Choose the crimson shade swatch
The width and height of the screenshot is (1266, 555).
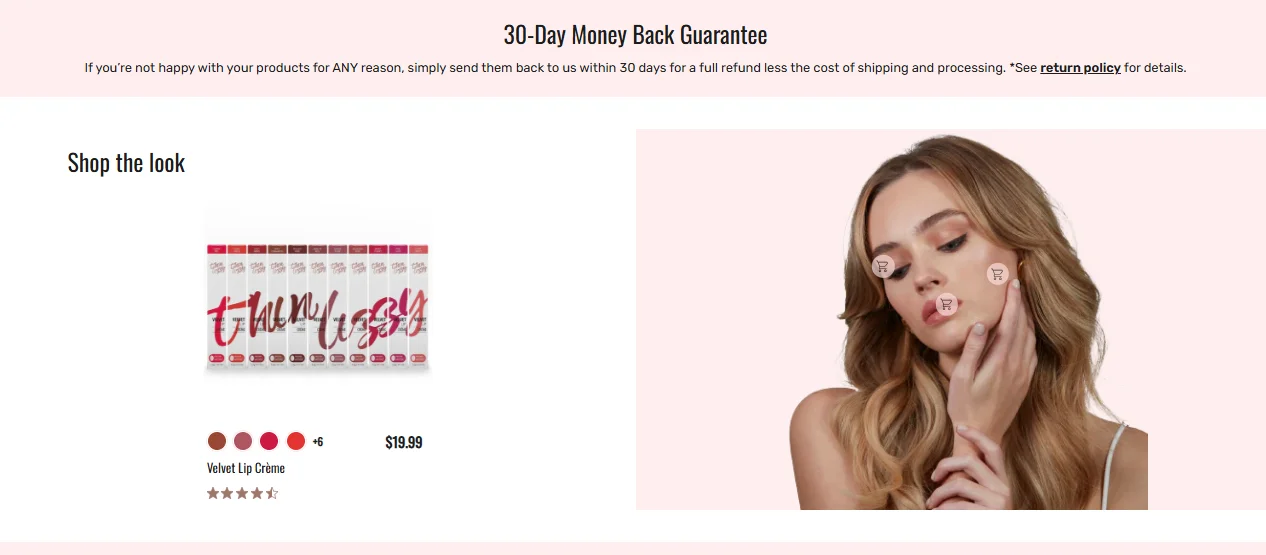point(269,441)
